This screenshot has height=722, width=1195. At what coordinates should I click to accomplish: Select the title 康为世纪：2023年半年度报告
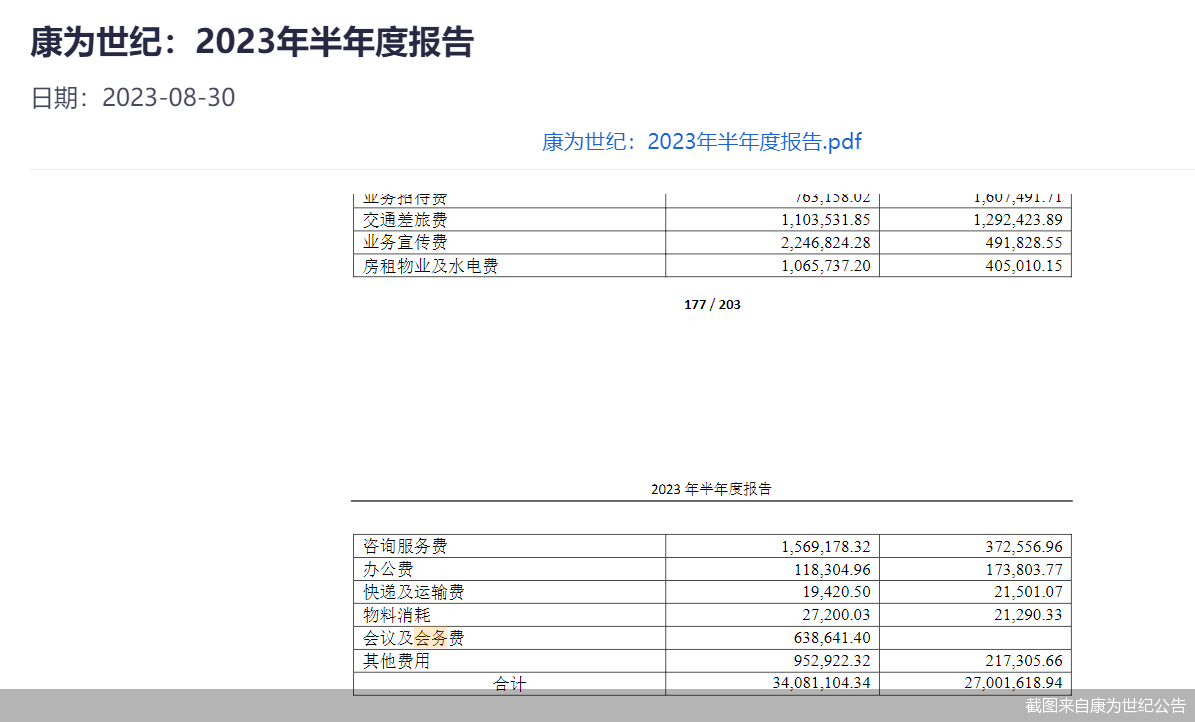251,41
